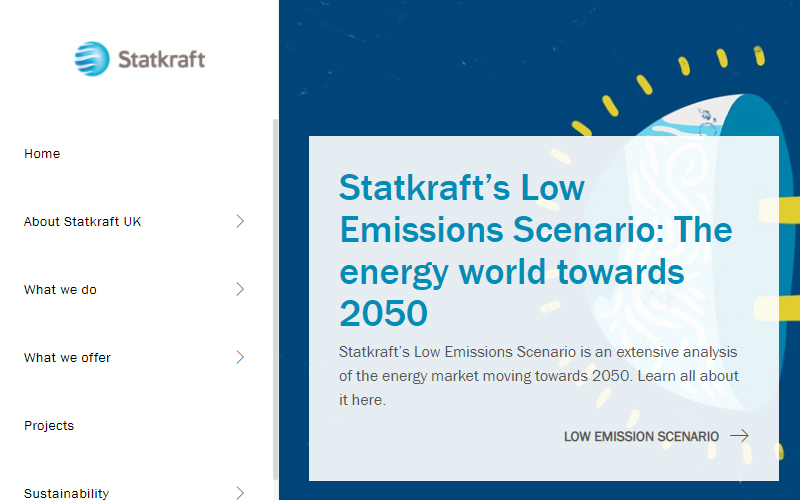Open the Projects menu item

[x=49, y=426]
